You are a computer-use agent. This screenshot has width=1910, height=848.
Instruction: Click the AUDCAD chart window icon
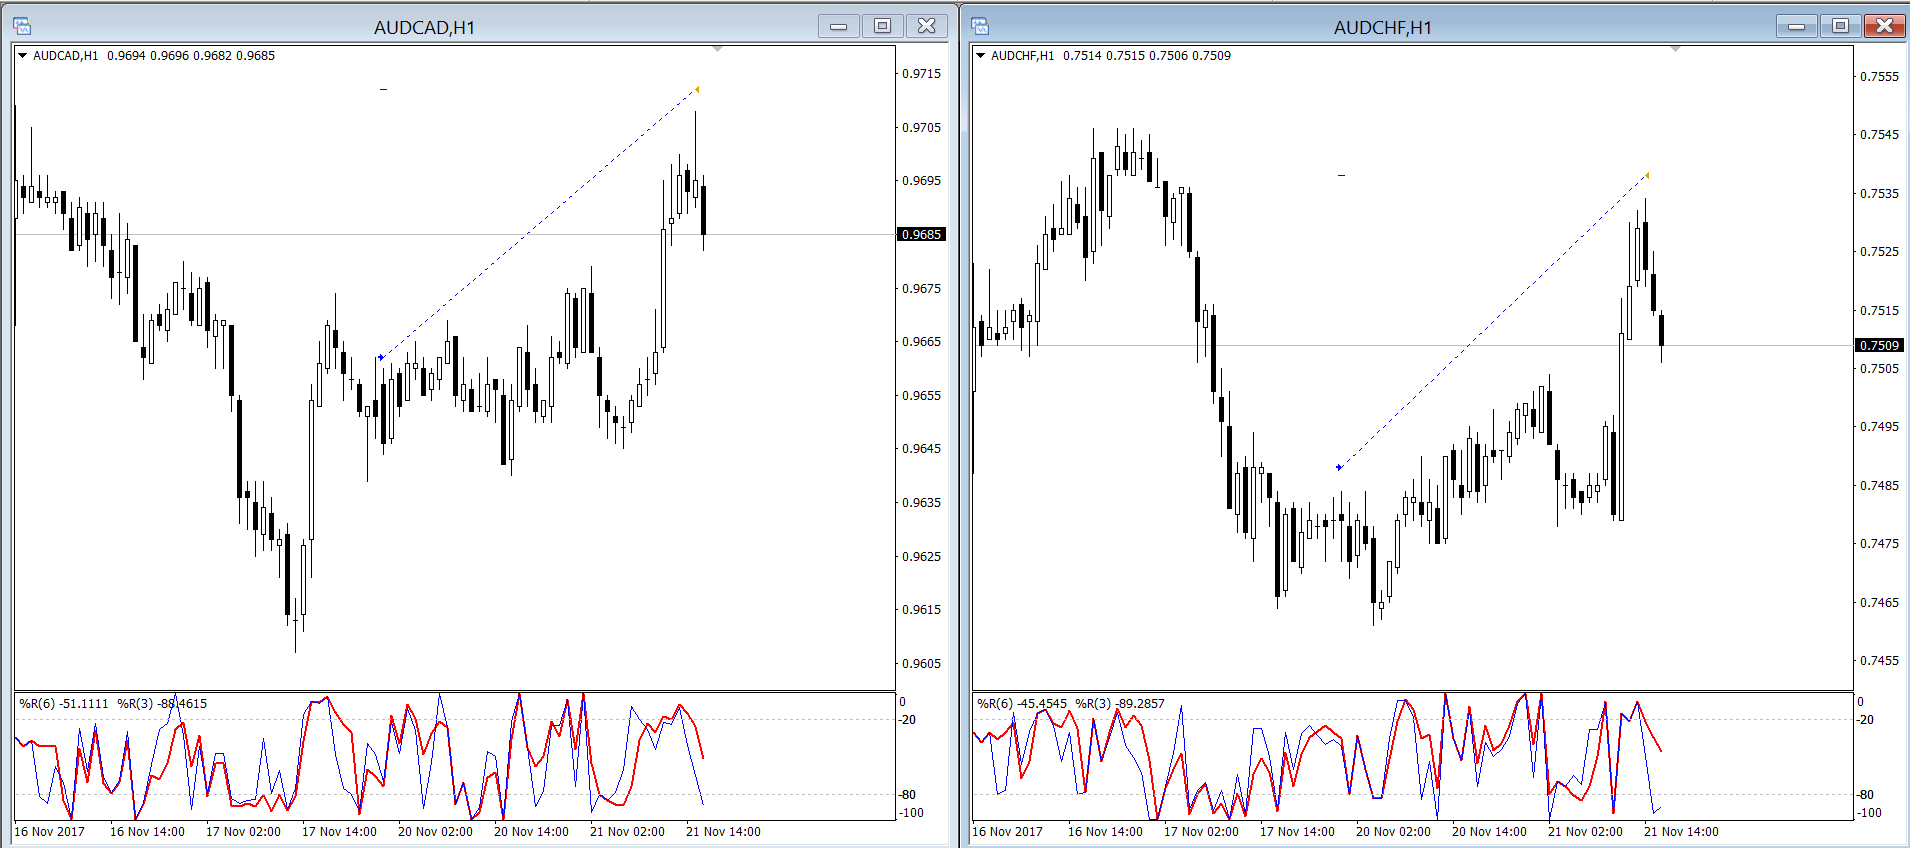(22, 26)
